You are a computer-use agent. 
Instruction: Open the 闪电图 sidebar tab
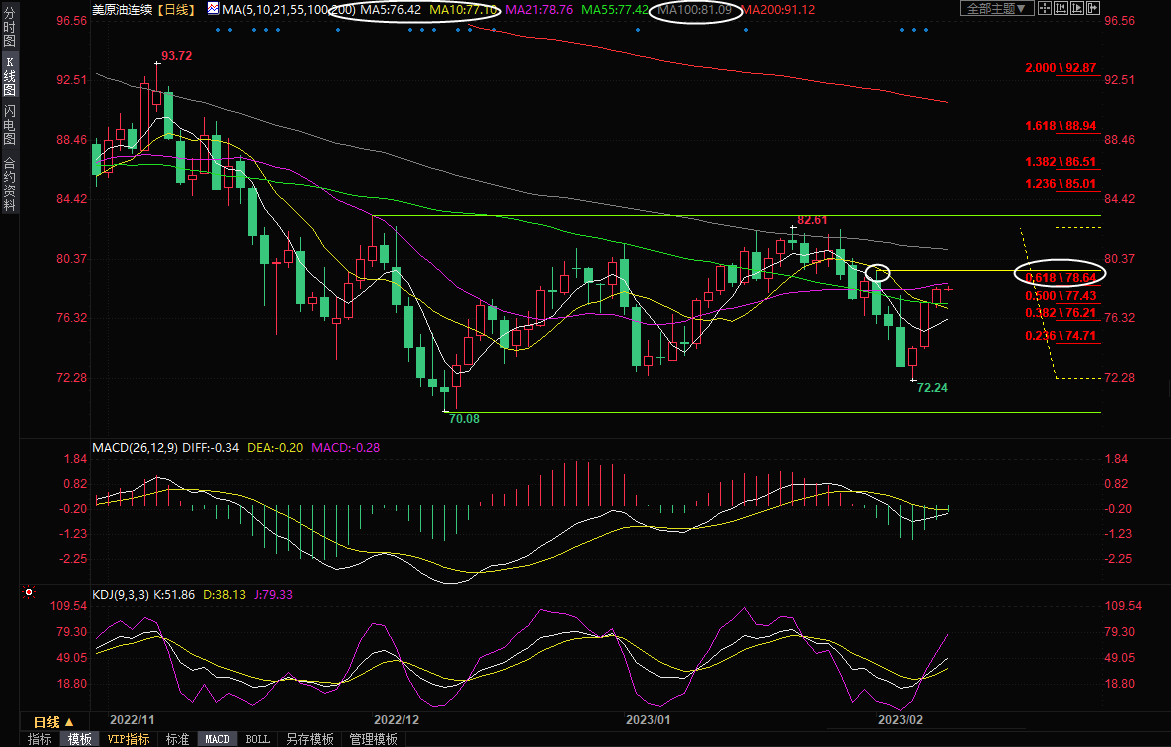click(9, 124)
